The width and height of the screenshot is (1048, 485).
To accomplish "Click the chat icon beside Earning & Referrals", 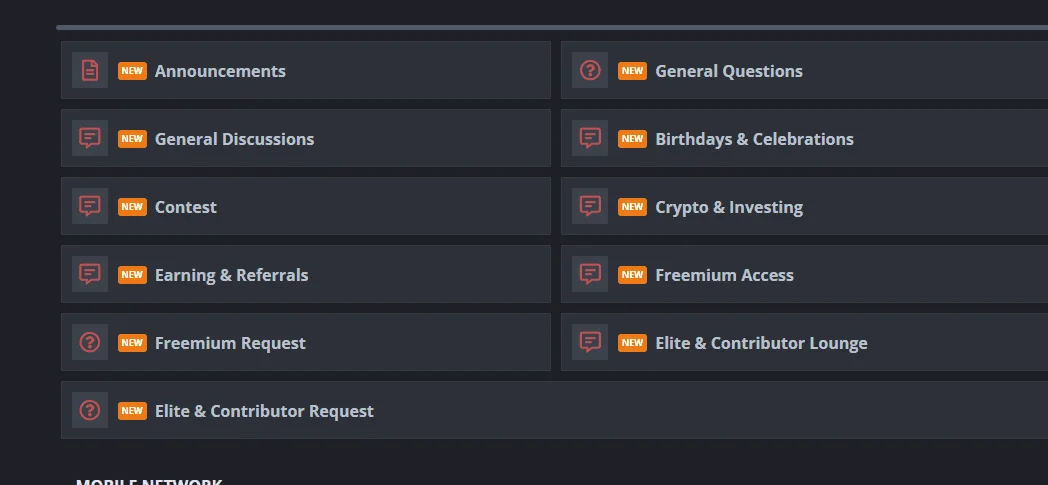I will [90, 274].
